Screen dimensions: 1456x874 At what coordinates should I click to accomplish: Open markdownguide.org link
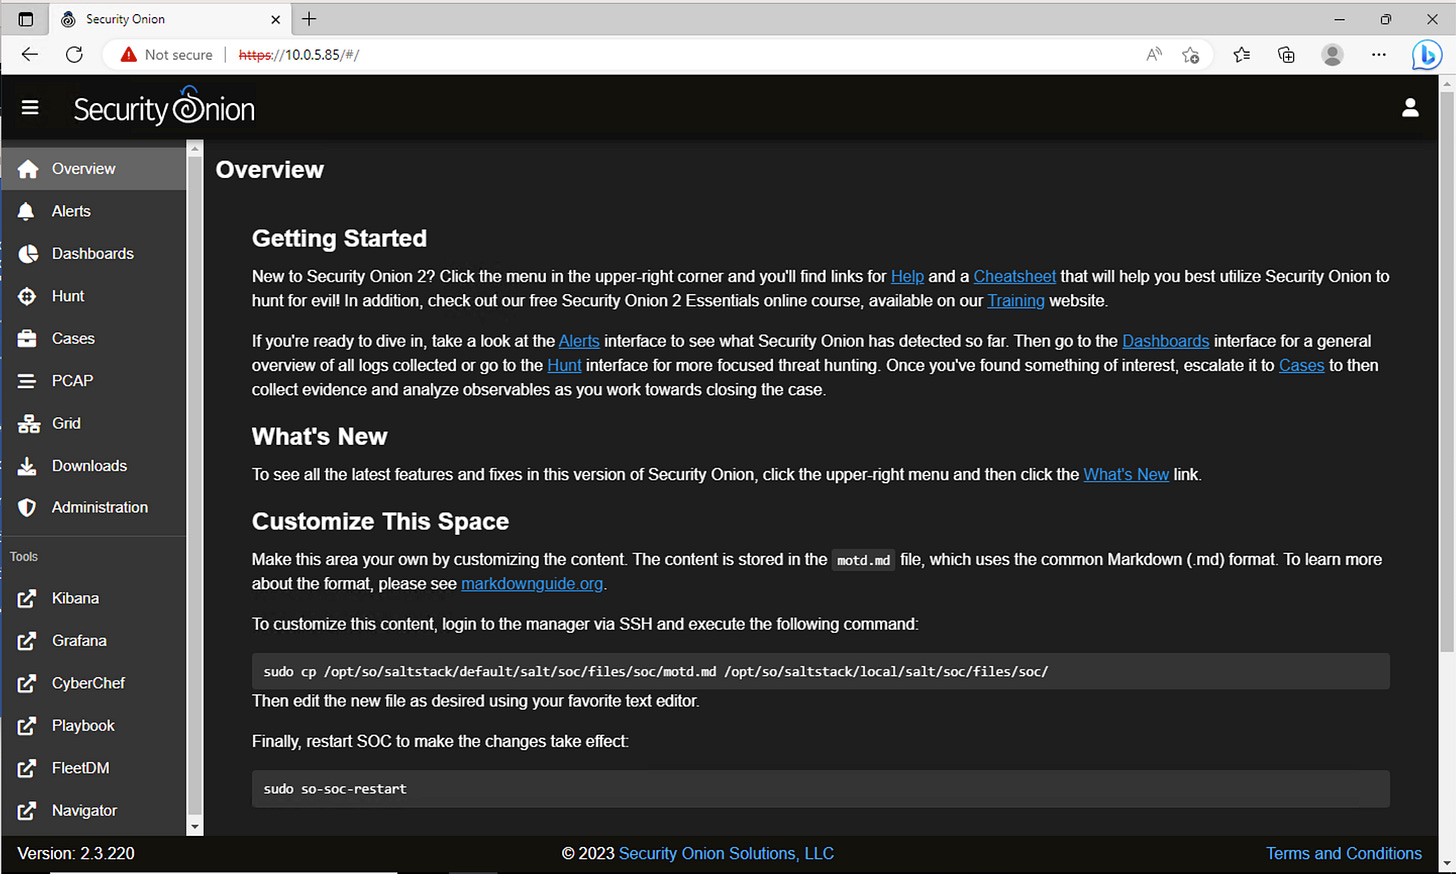(x=532, y=584)
